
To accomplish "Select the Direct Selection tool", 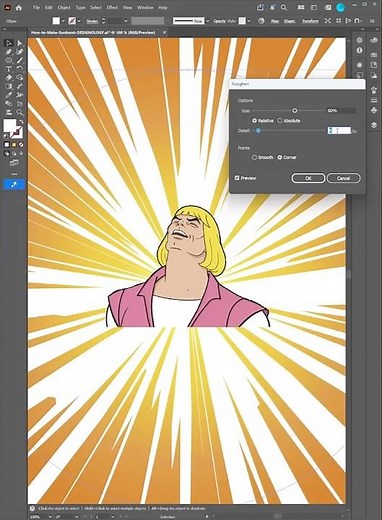I will (20, 43).
